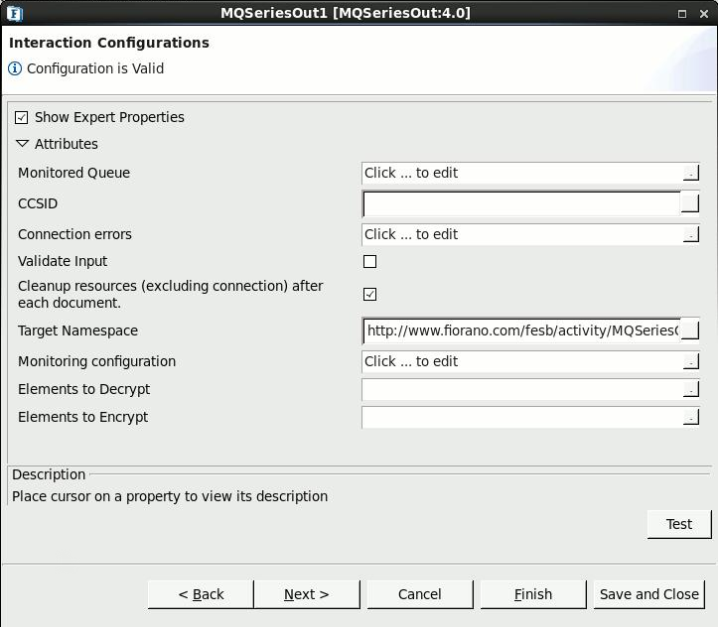718x627 pixels.
Task: Collapse the Attributes section
Action: tap(22, 144)
